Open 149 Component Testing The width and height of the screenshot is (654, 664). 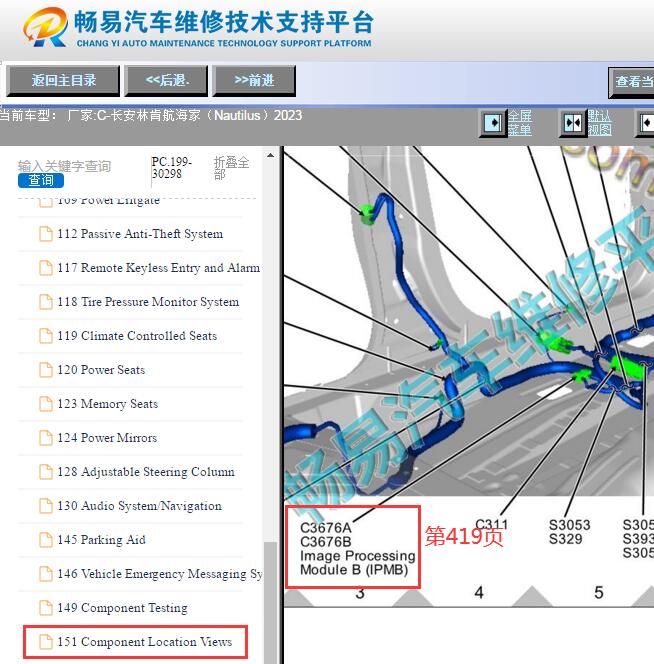(122, 608)
